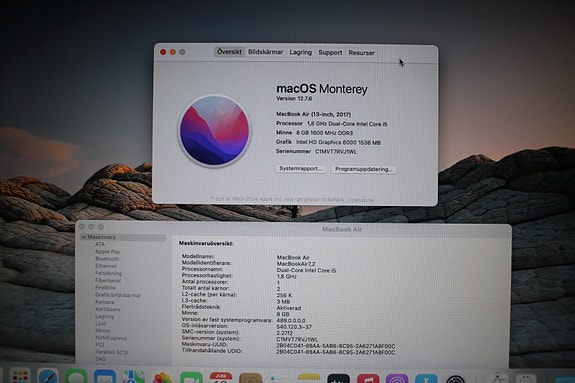Image resolution: width=575 pixels, height=383 pixels.
Task: Collapse the Maskinvara tree chevron
Action: coord(84,237)
